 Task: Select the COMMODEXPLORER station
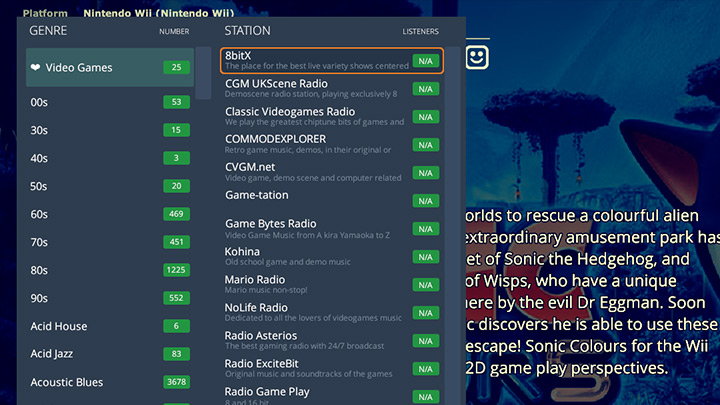pos(332,145)
